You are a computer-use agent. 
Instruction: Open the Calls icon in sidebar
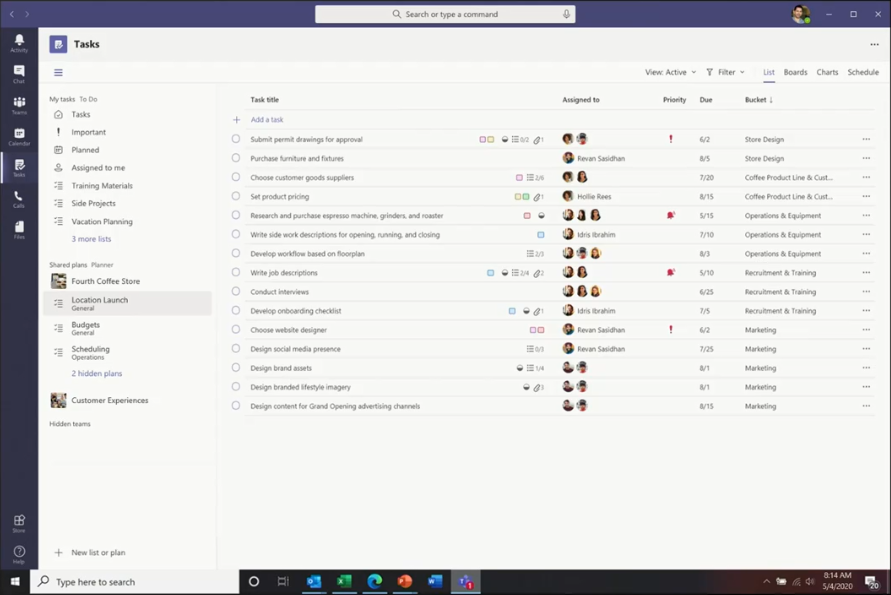click(19, 199)
